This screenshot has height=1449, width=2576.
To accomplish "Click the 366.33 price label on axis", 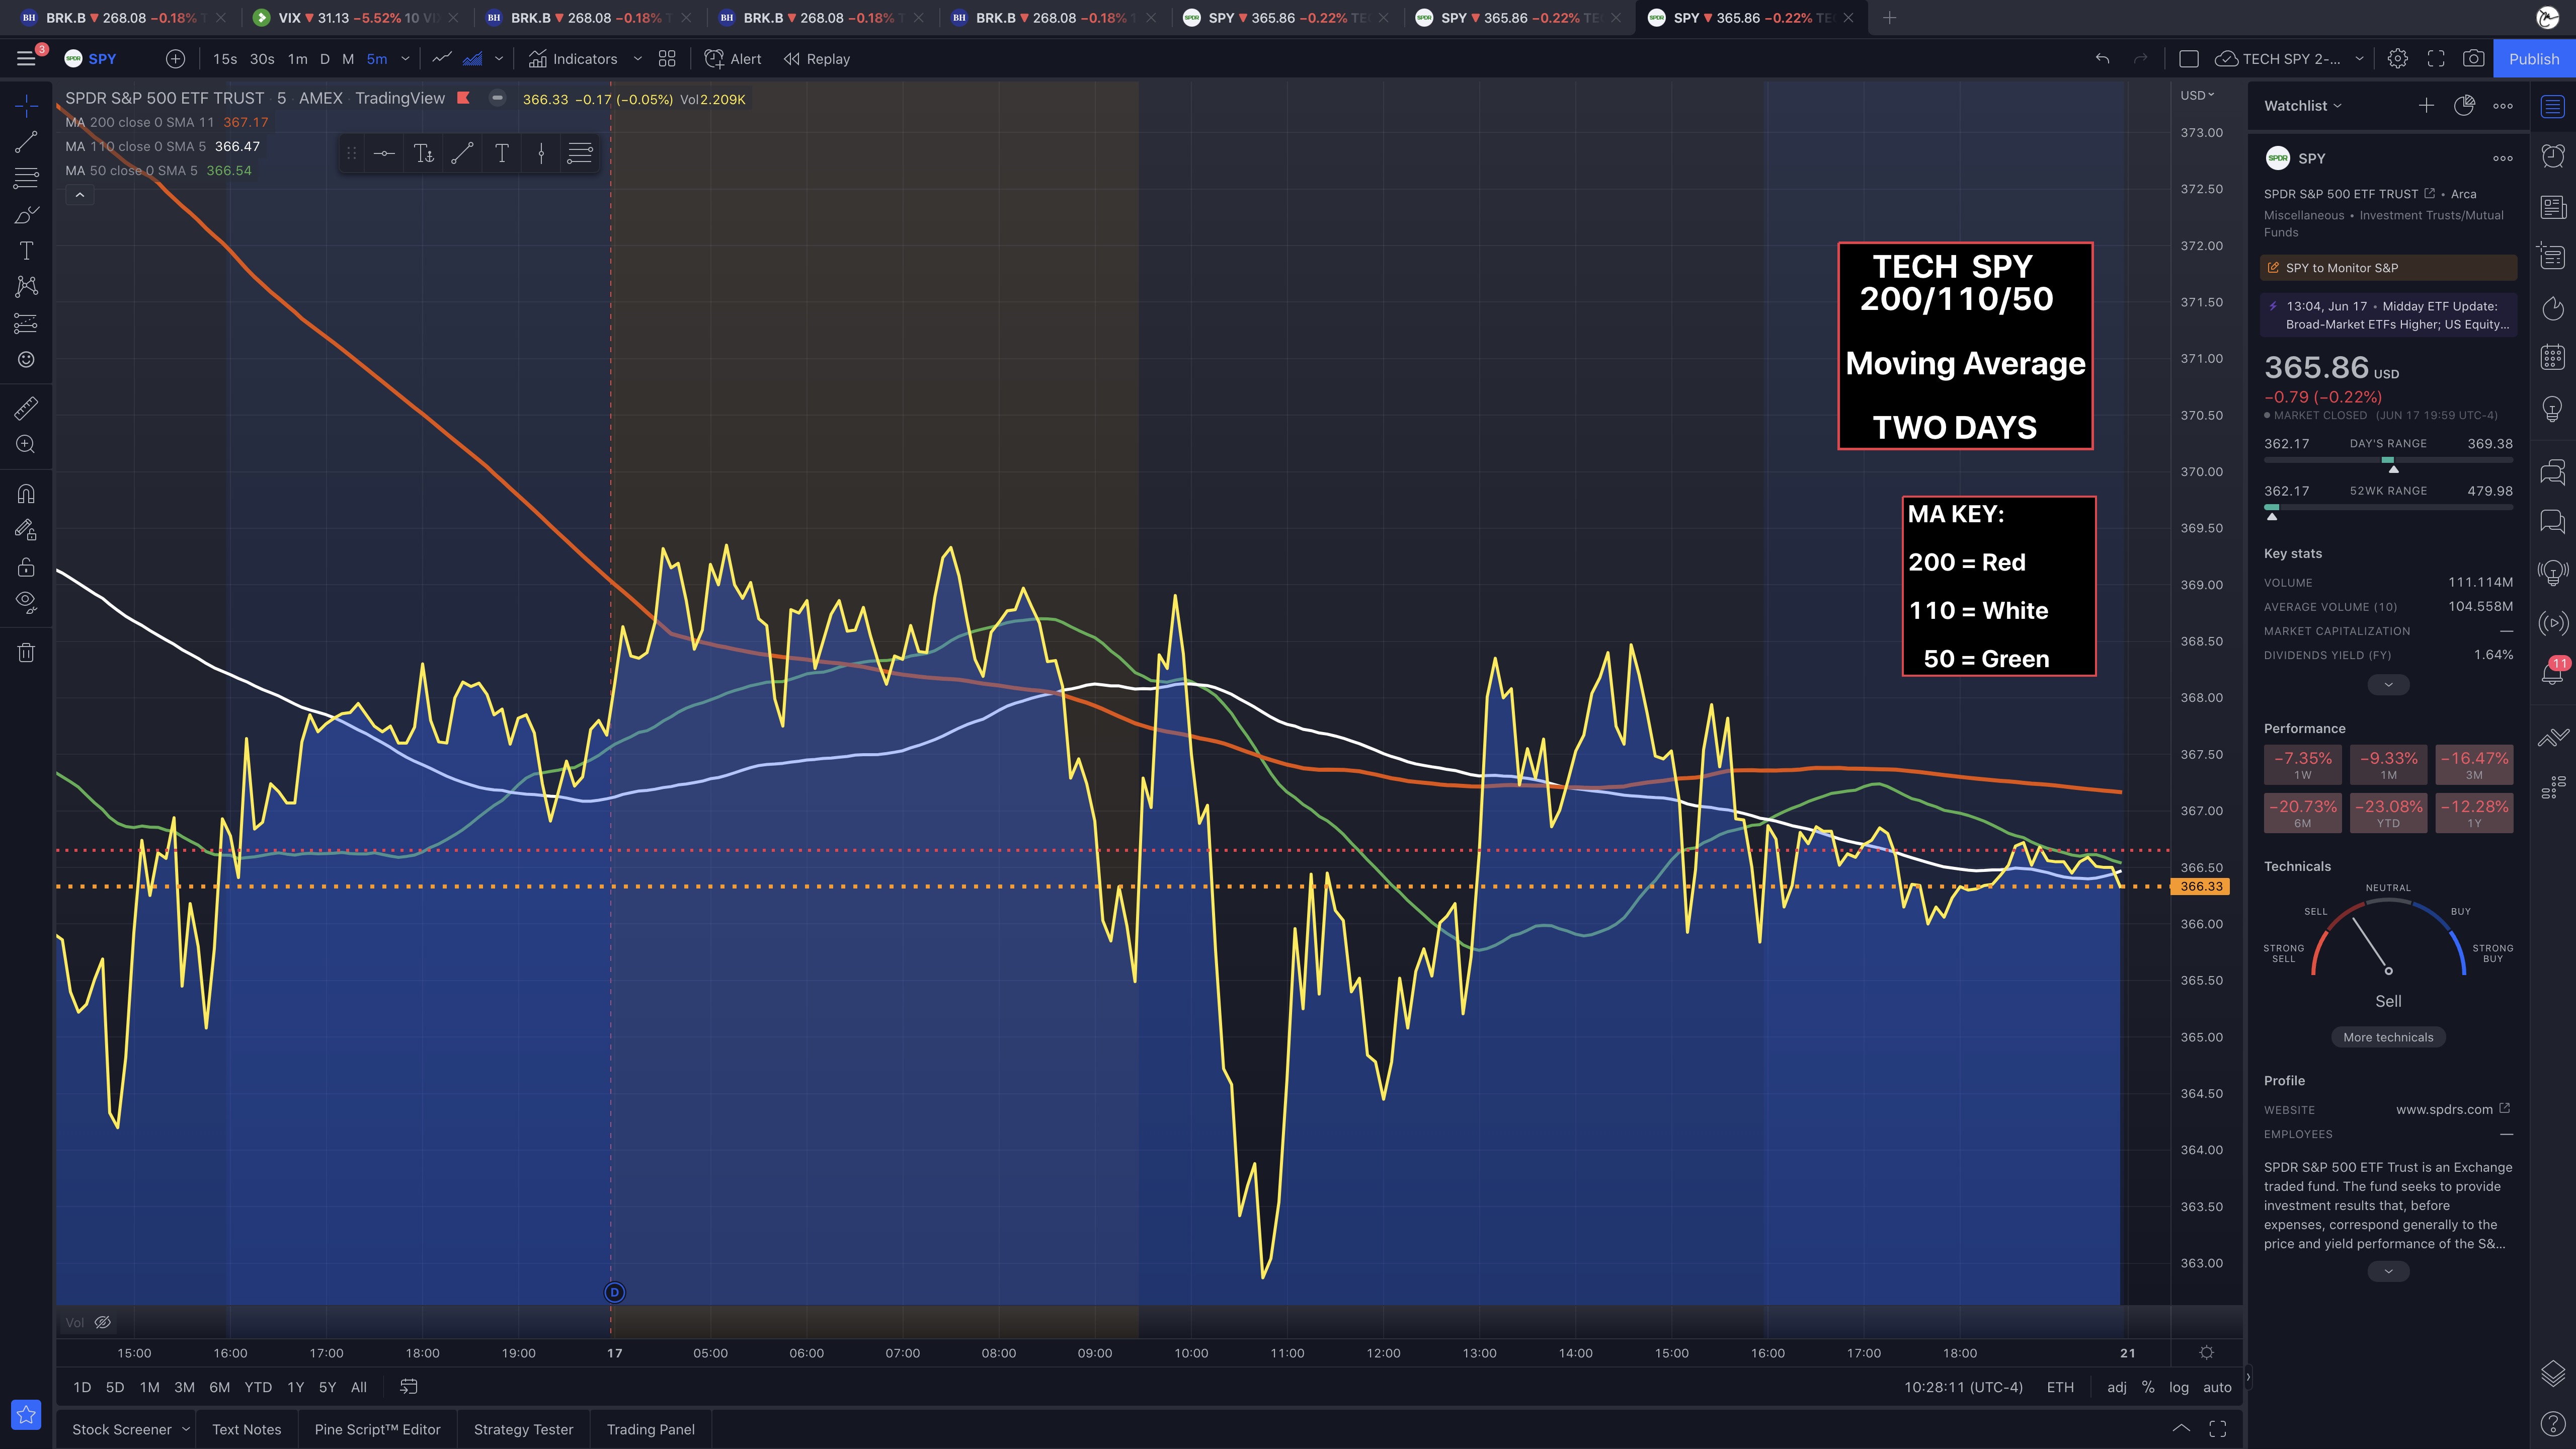I will (2201, 887).
